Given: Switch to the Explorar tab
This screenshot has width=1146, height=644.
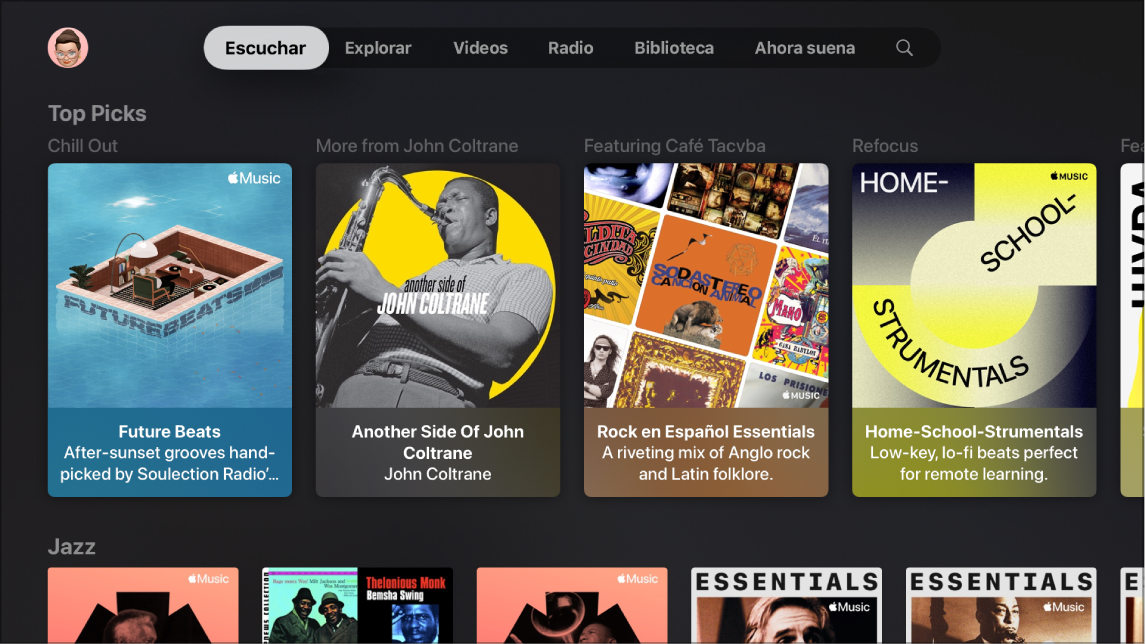Looking at the screenshot, I should point(378,47).
